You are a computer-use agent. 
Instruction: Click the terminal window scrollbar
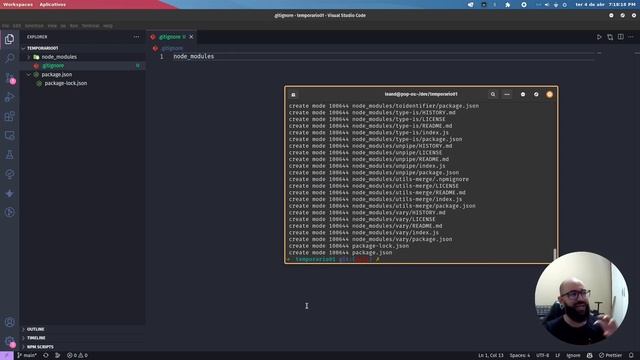coord(554,254)
